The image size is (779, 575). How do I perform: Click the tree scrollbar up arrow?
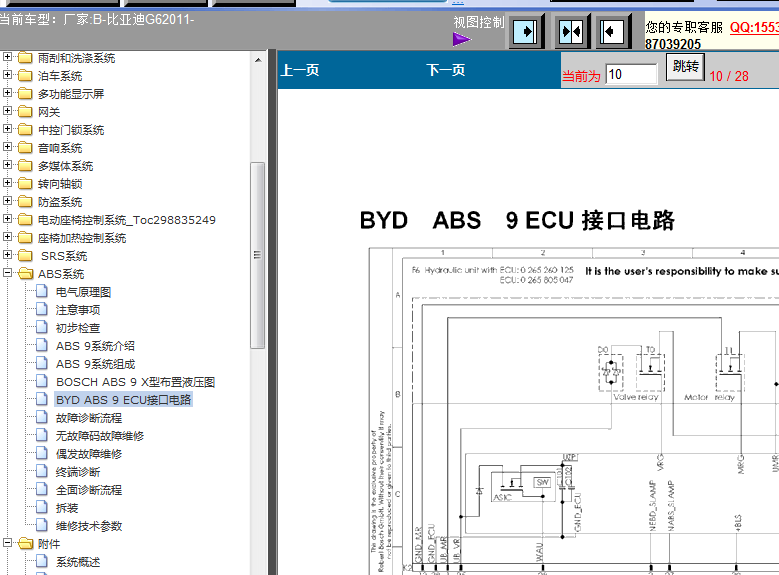click(258, 60)
